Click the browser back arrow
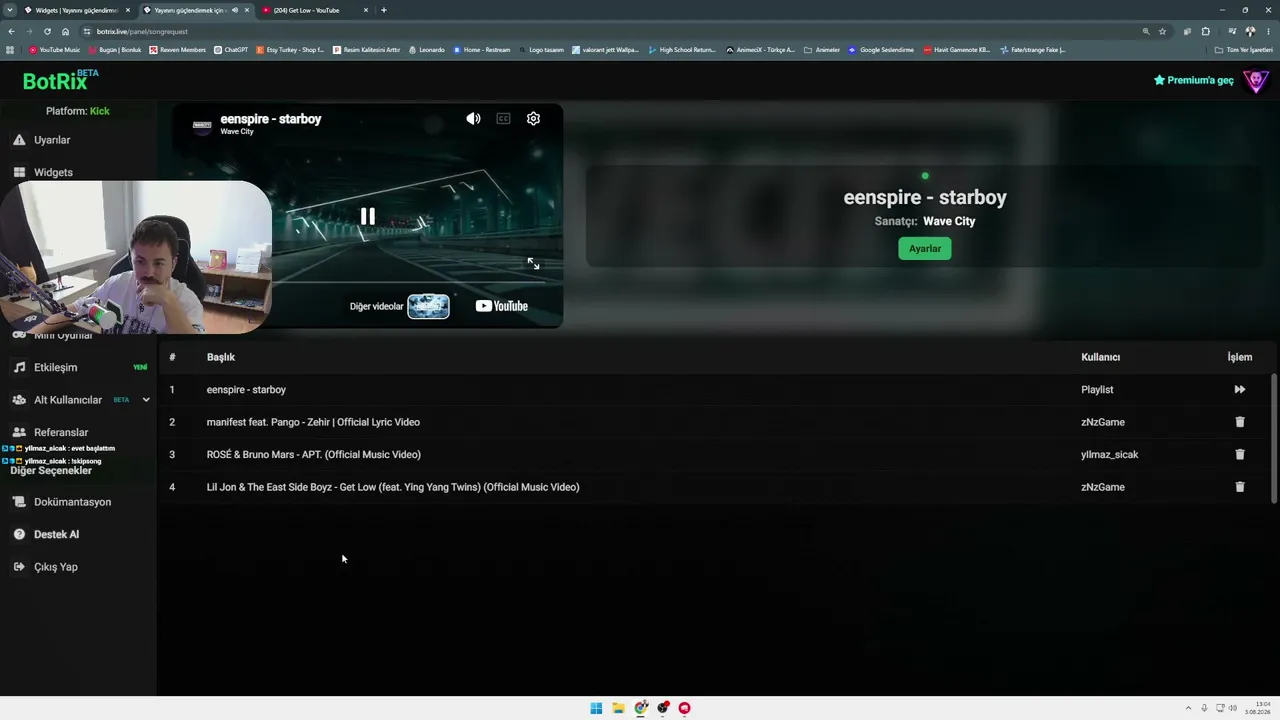 (11, 31)
